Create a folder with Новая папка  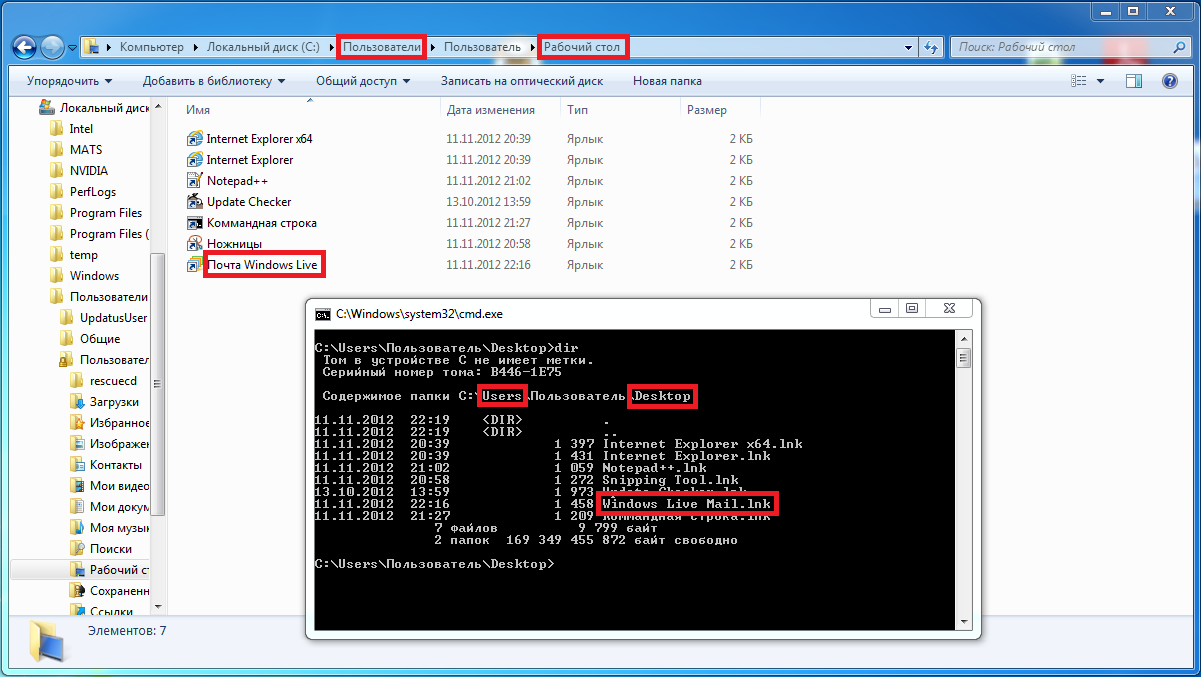667,81
